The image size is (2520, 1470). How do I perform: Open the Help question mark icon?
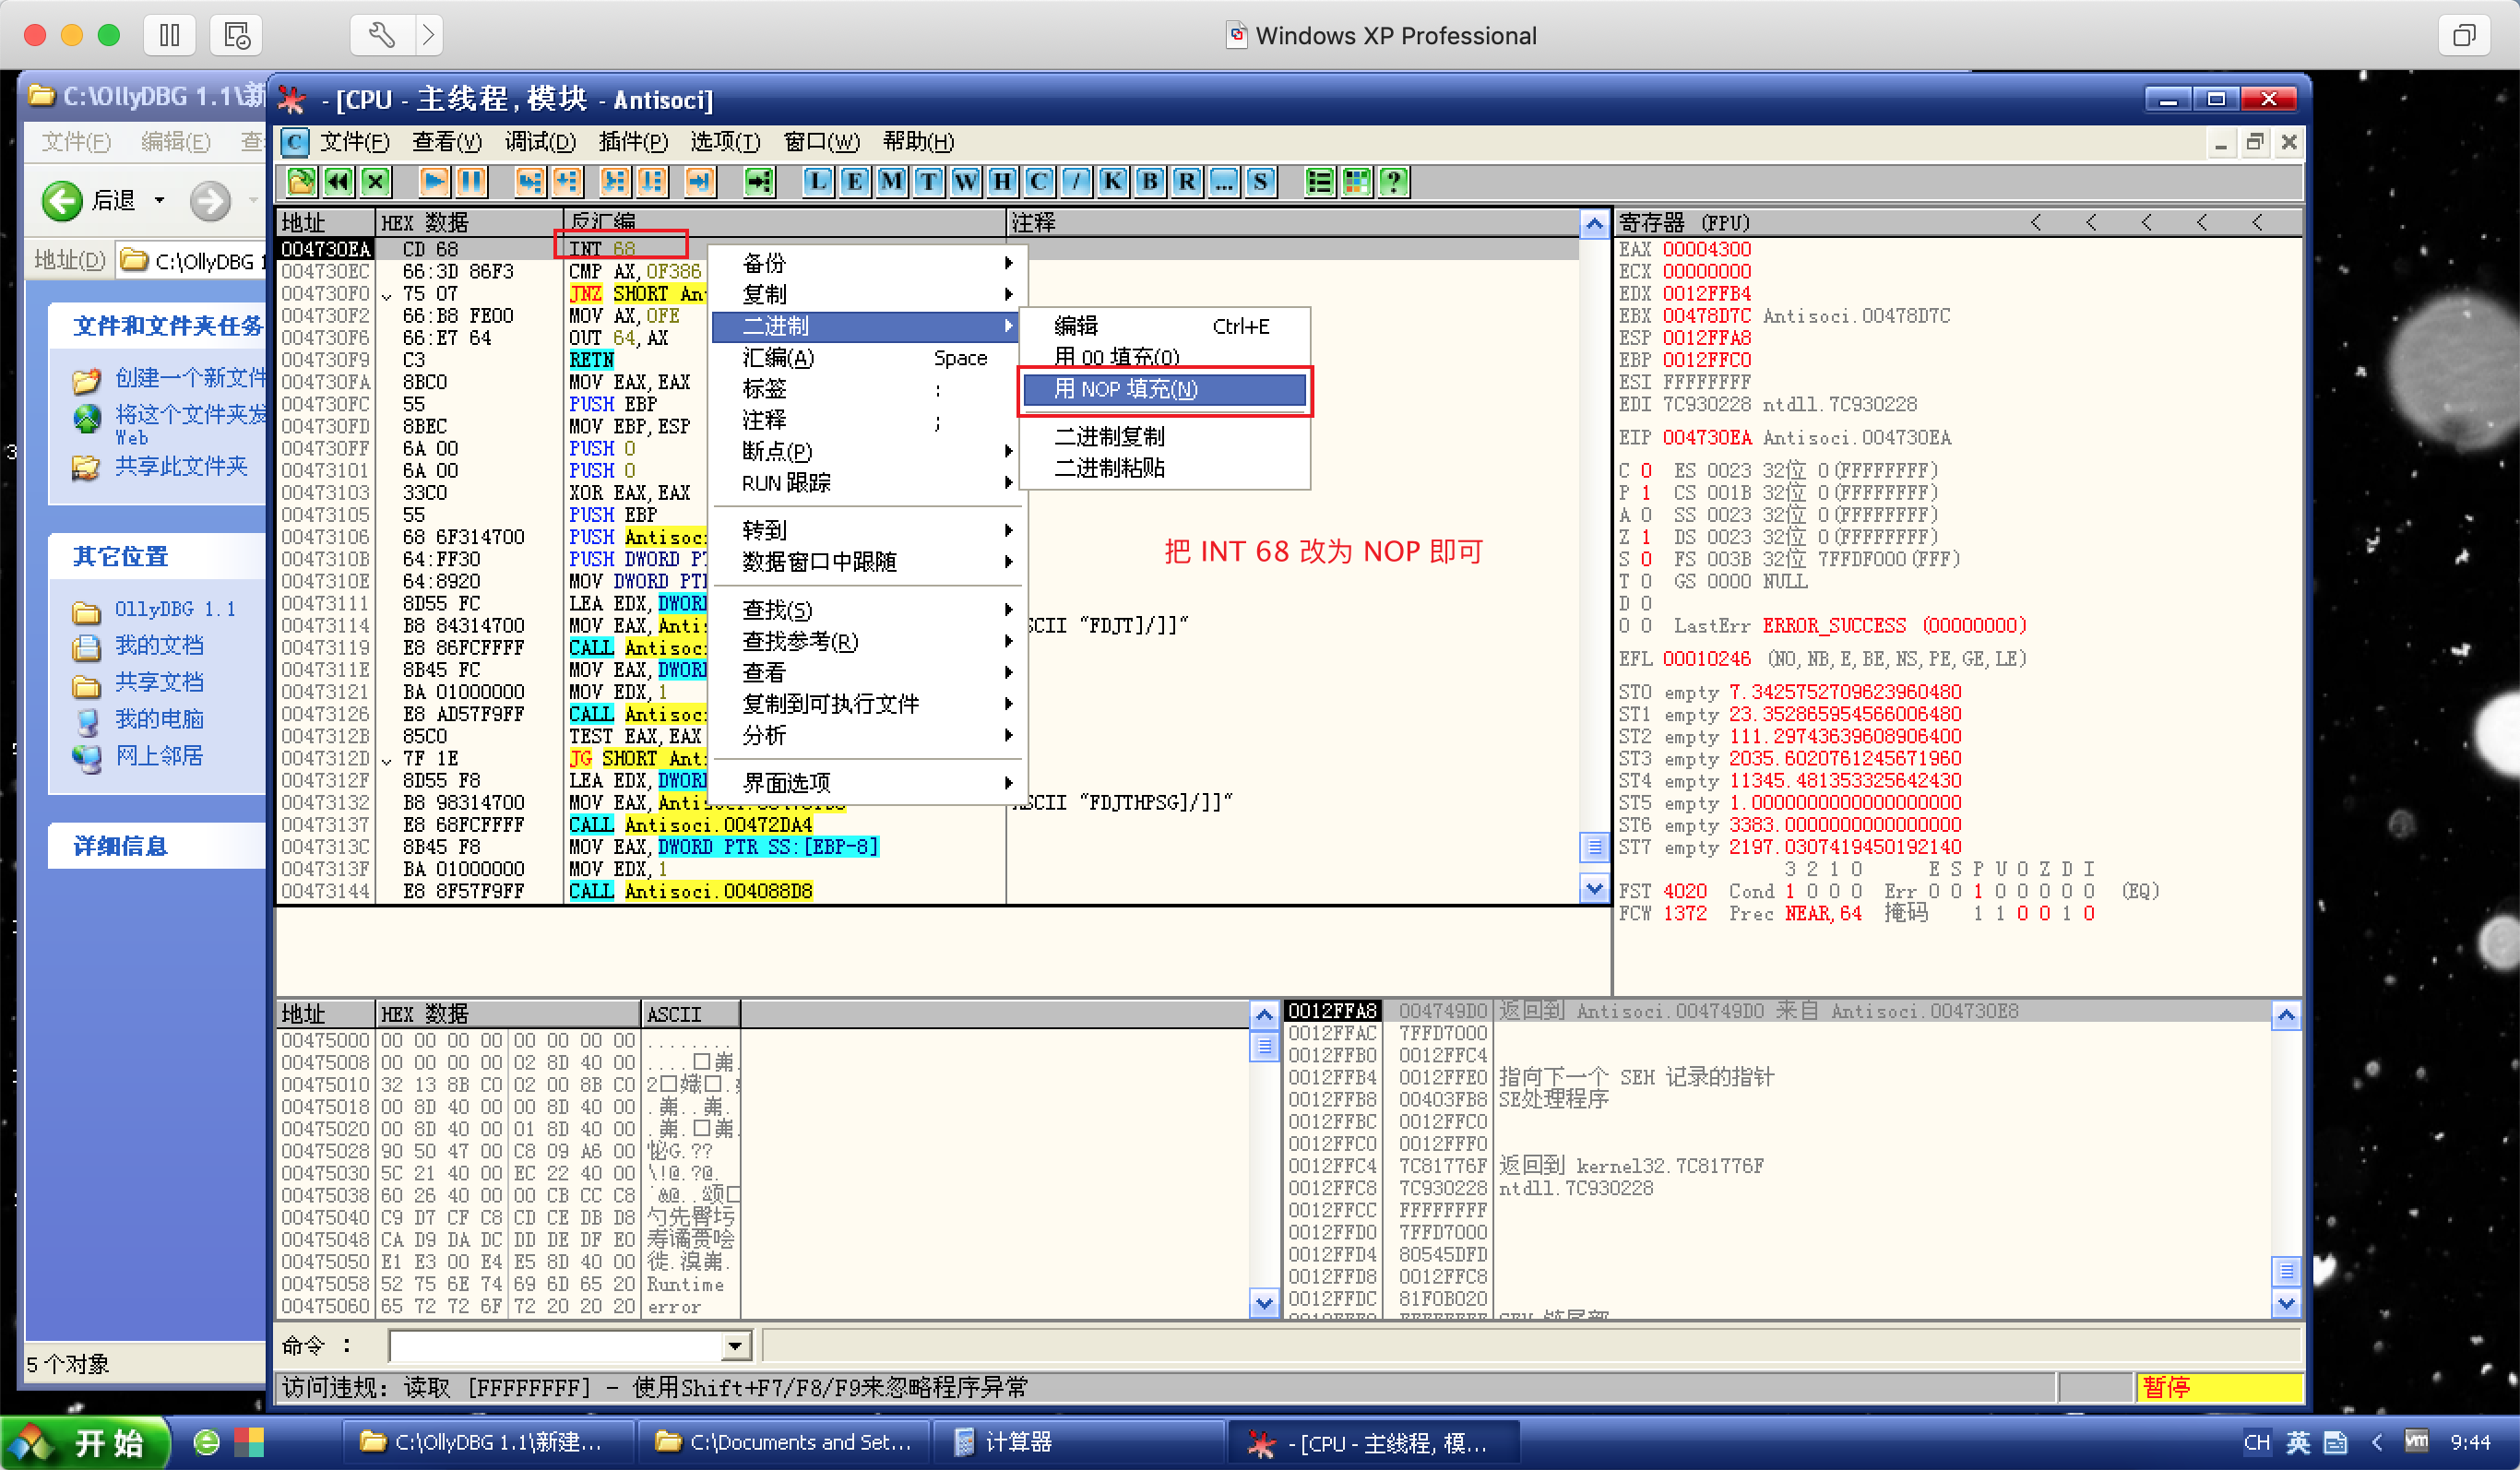click(x=1393, y=182)
